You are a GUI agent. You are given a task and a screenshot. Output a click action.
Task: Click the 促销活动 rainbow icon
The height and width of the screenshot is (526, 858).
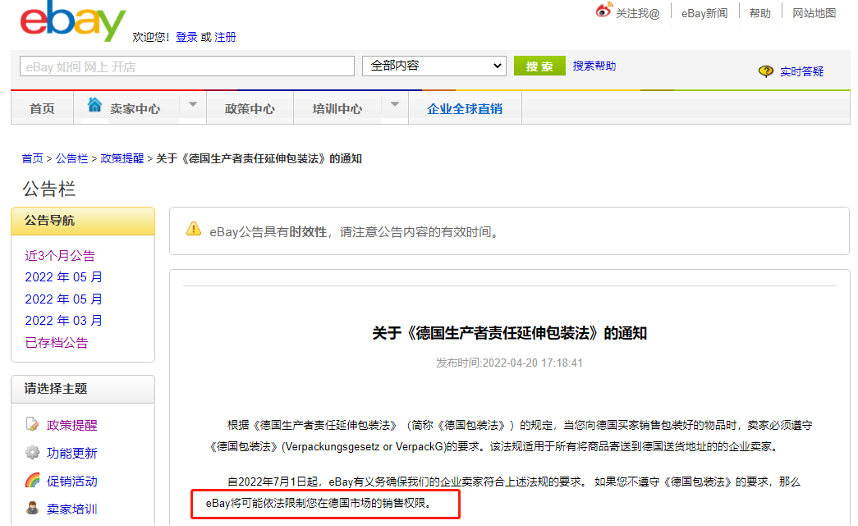[32, 481]
